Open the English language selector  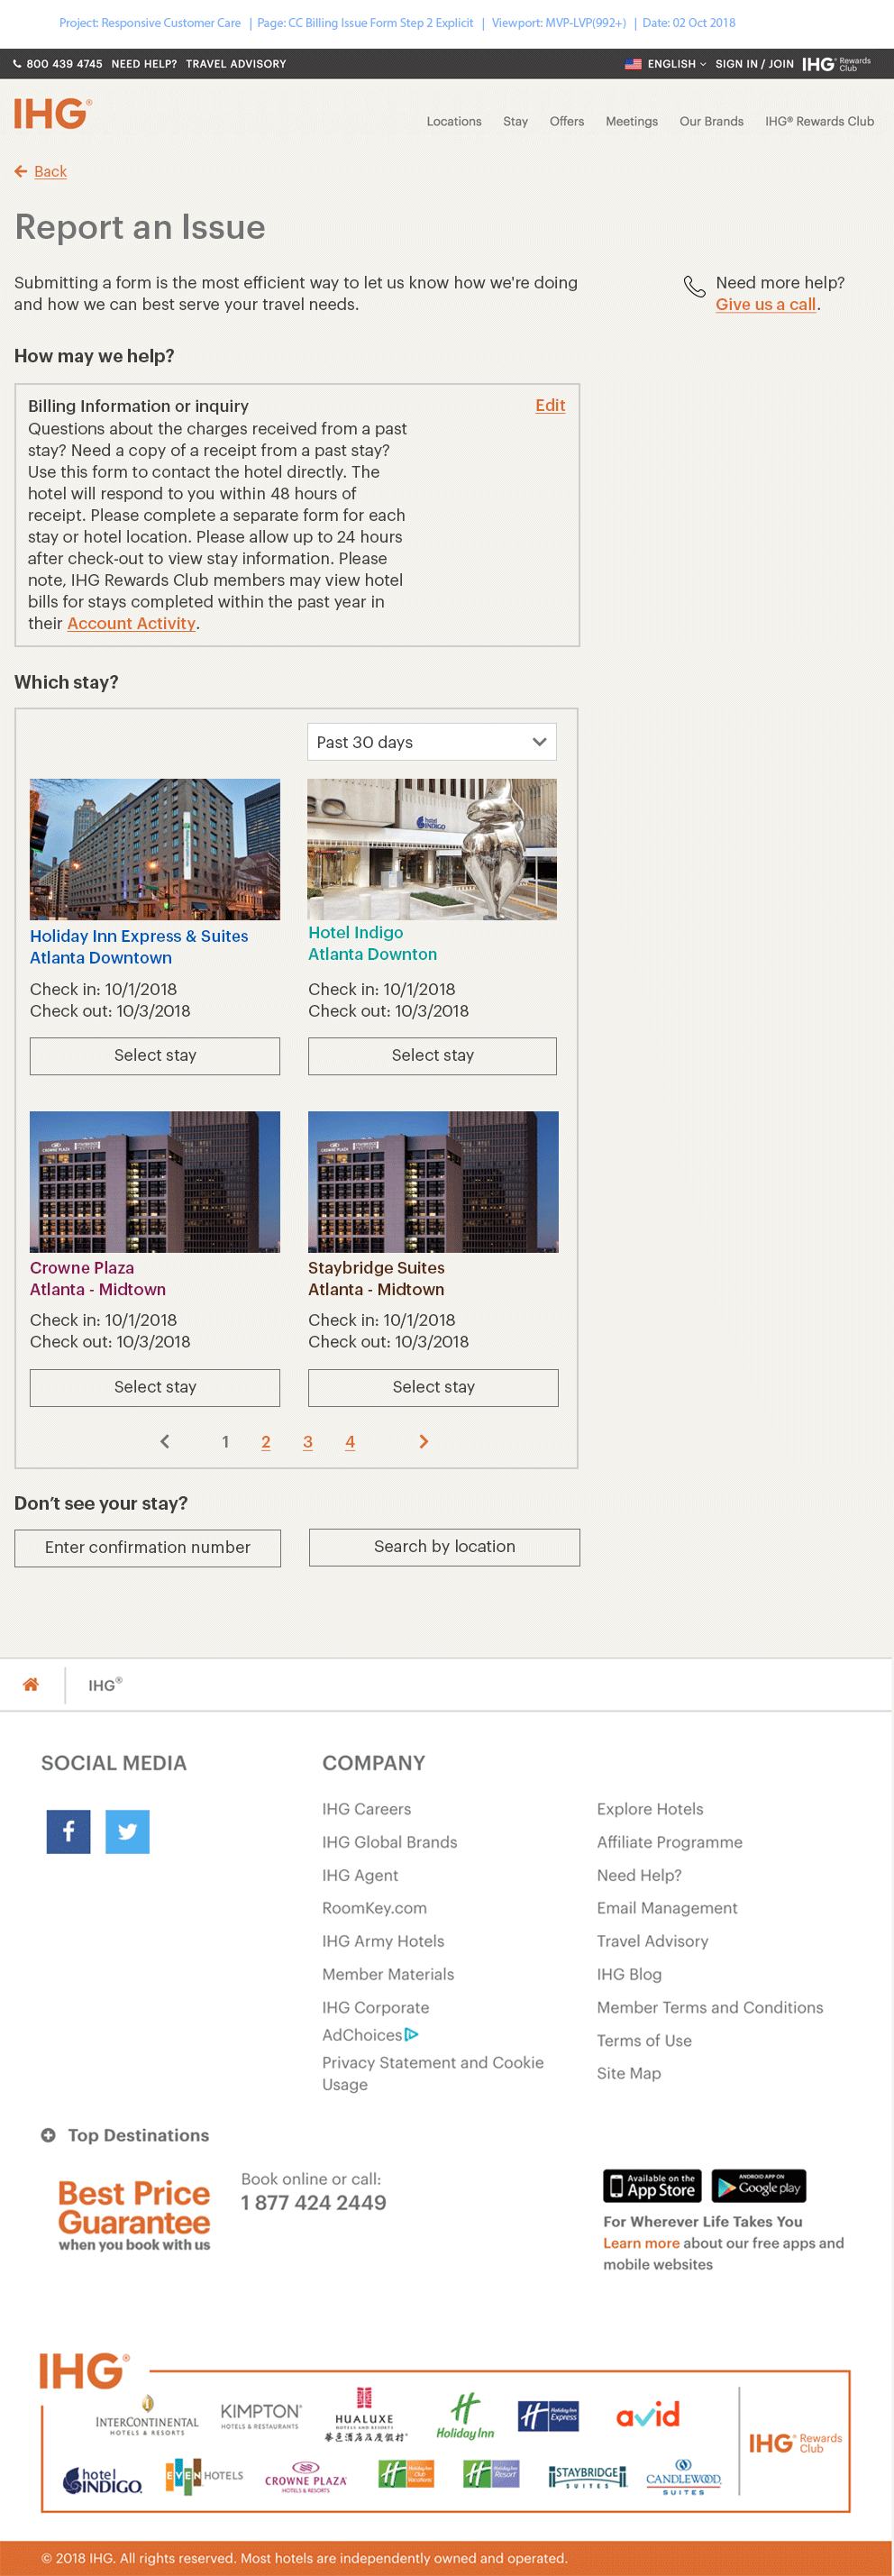pyautogui.click(x=676, y=64)
